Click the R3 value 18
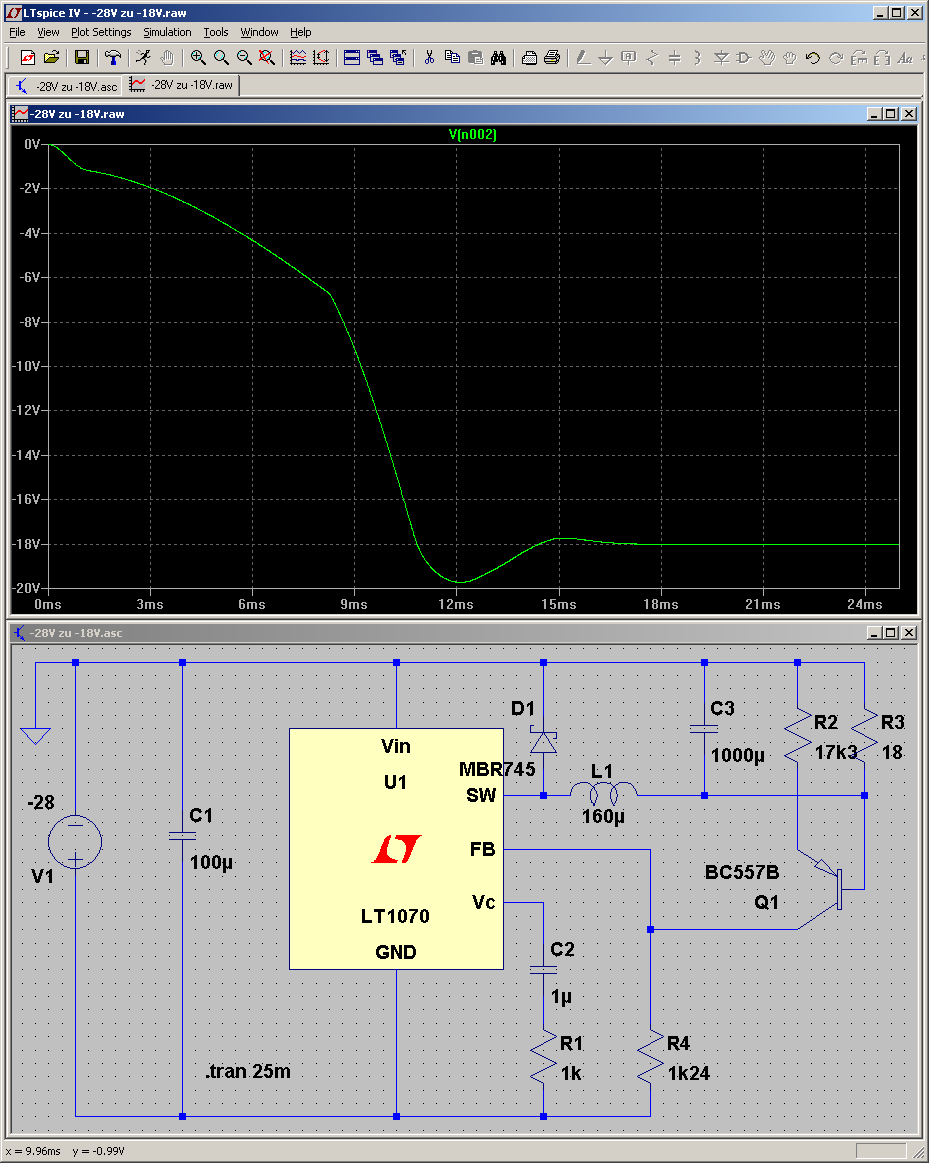Screen dimensions: 929x1163 pos(892,752)
